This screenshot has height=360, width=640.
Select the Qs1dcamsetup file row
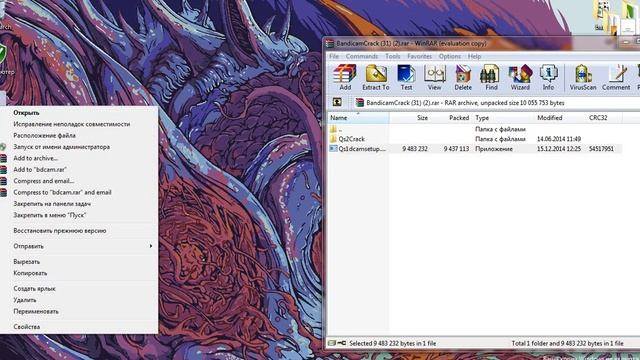pyautogui.click(x=475, y=149)
